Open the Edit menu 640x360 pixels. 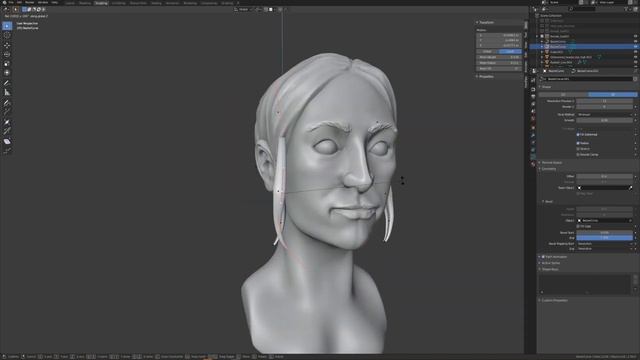point(19,2)
